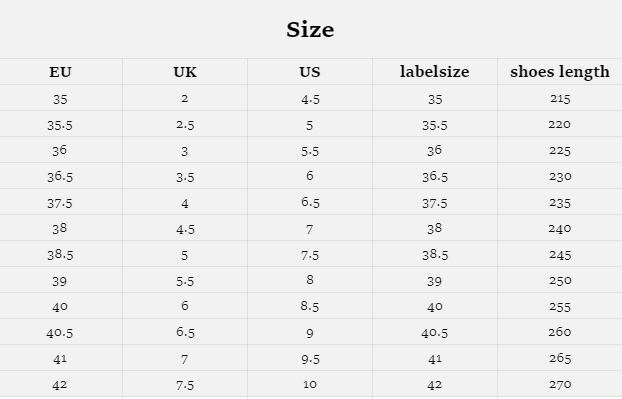Viewport: 622px width, 399px height.
Task: Select shoes length 270 cell
Action: 560,384
